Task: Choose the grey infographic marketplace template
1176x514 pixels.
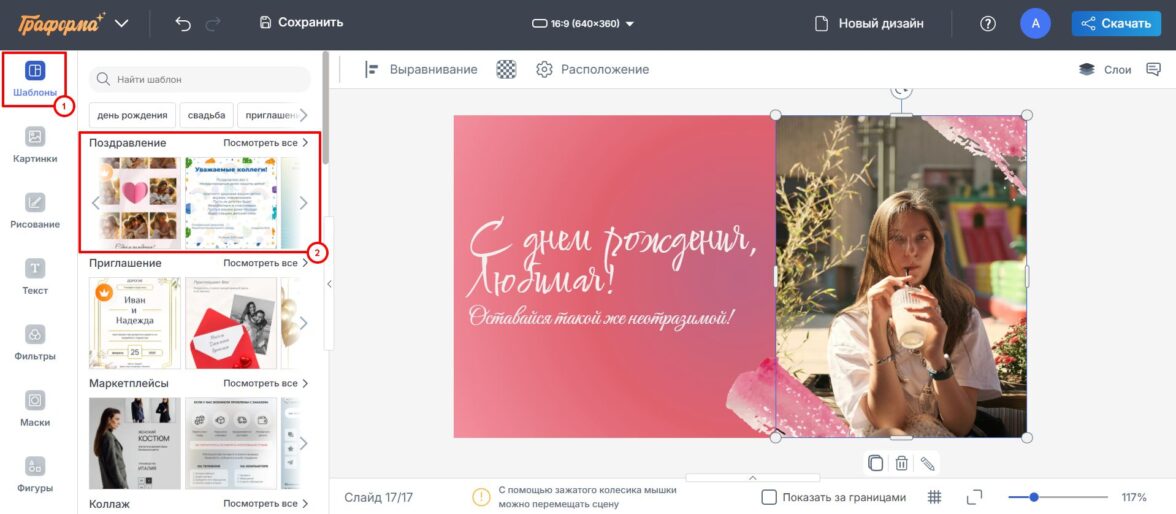Action: click(231, 443)
